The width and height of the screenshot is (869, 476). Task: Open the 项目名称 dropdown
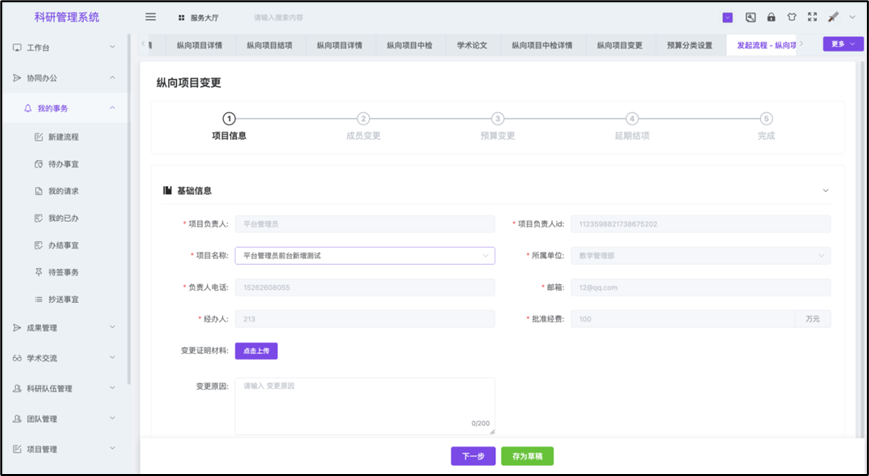(x=364, y=256)
